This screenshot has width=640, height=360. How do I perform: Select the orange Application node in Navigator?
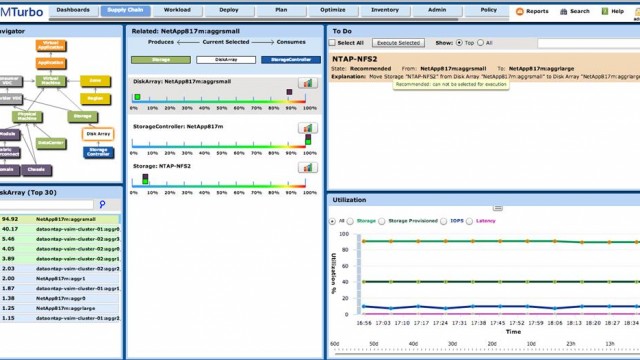[51, 63]
